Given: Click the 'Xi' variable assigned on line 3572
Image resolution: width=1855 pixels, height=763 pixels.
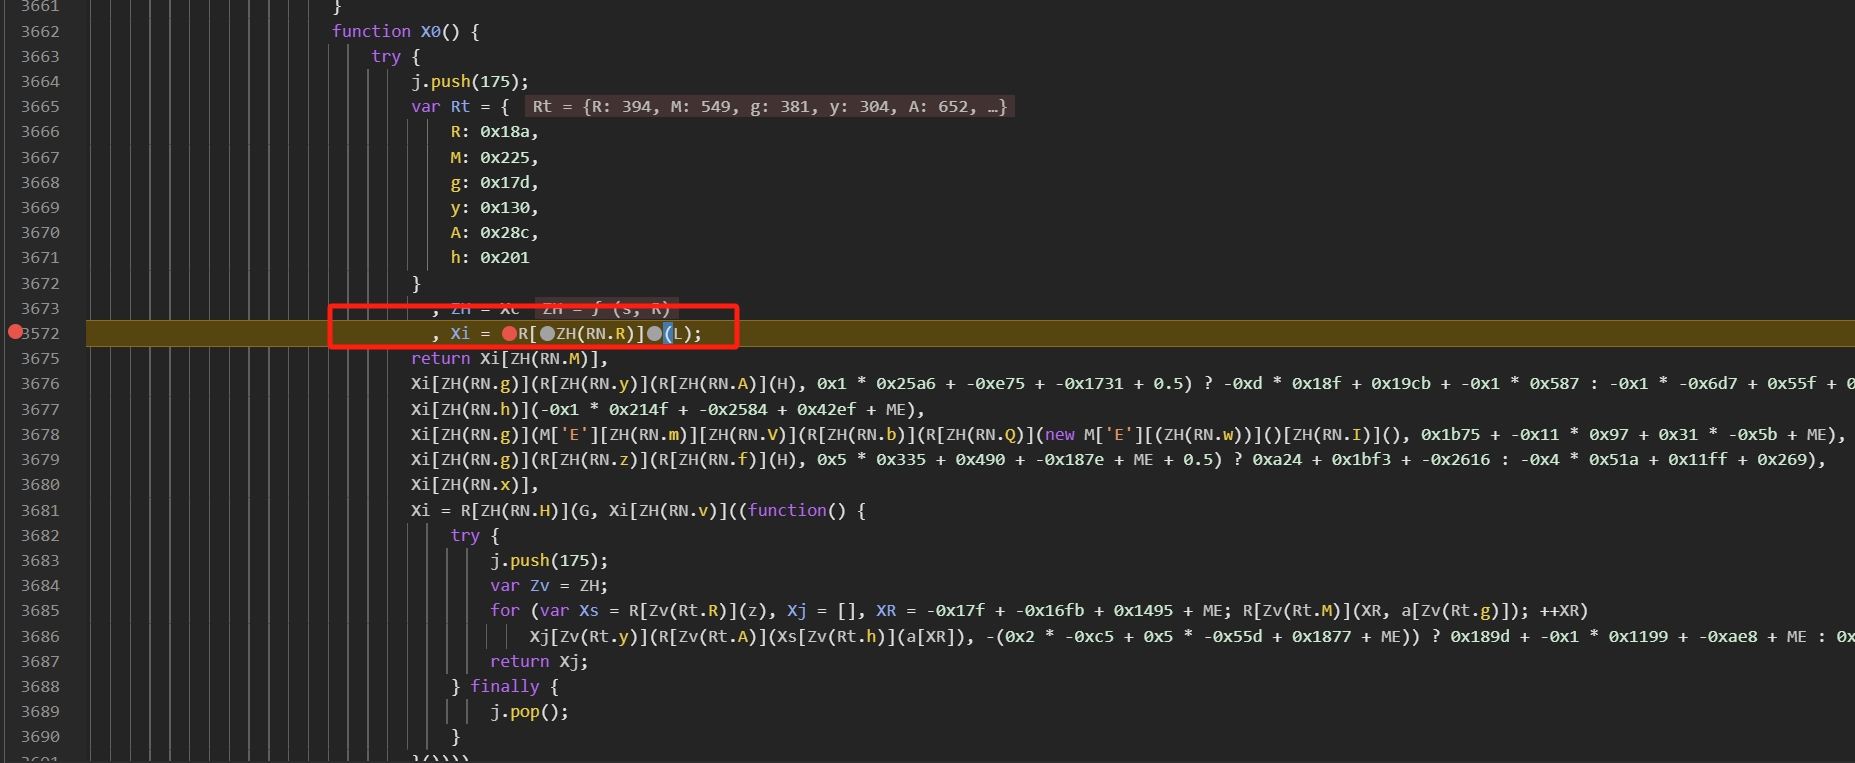Looking at the screenshot, I should tap(460, 333).
